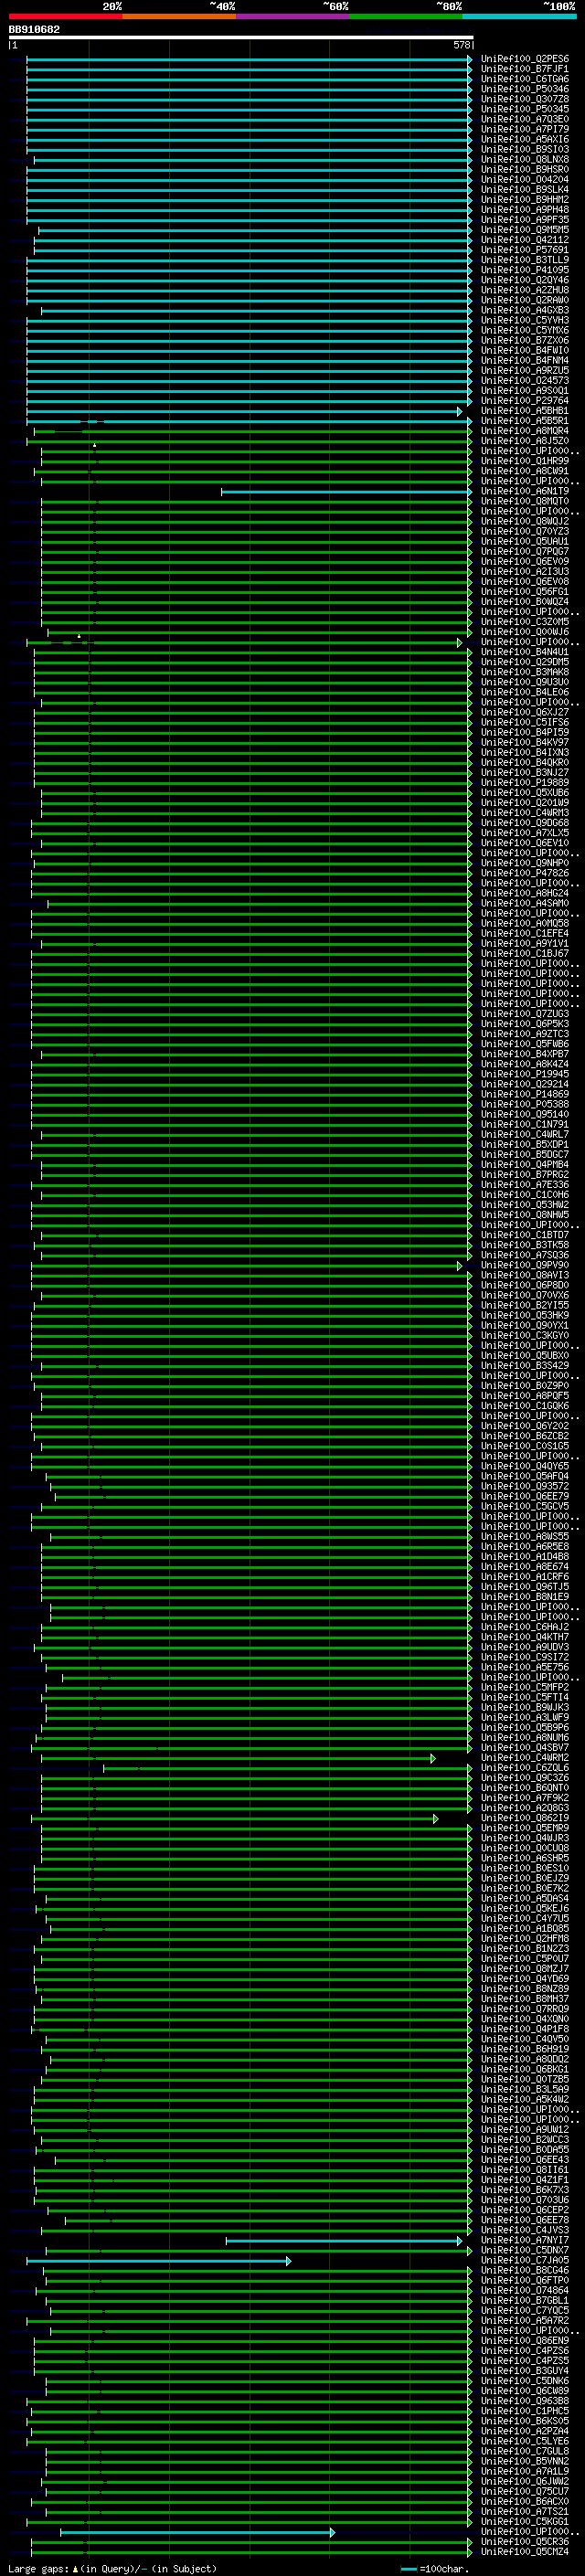Click label UniRef100_A4GXB3

point(525,310)
